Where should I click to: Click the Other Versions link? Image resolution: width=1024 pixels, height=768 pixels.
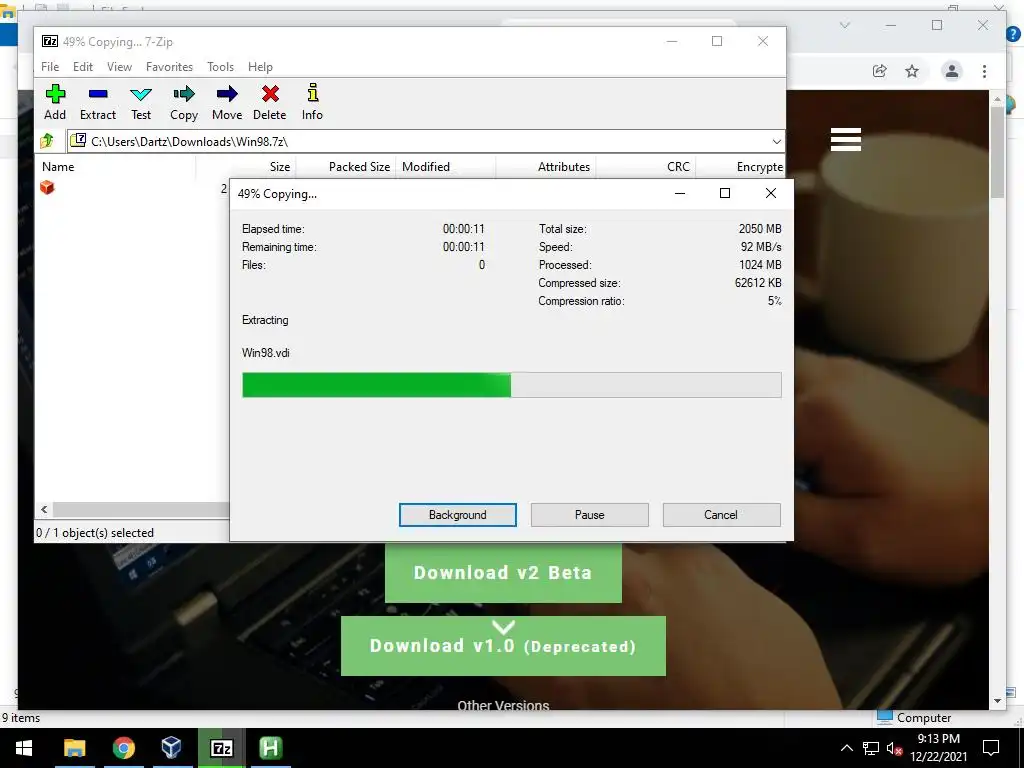coord(503,705)
